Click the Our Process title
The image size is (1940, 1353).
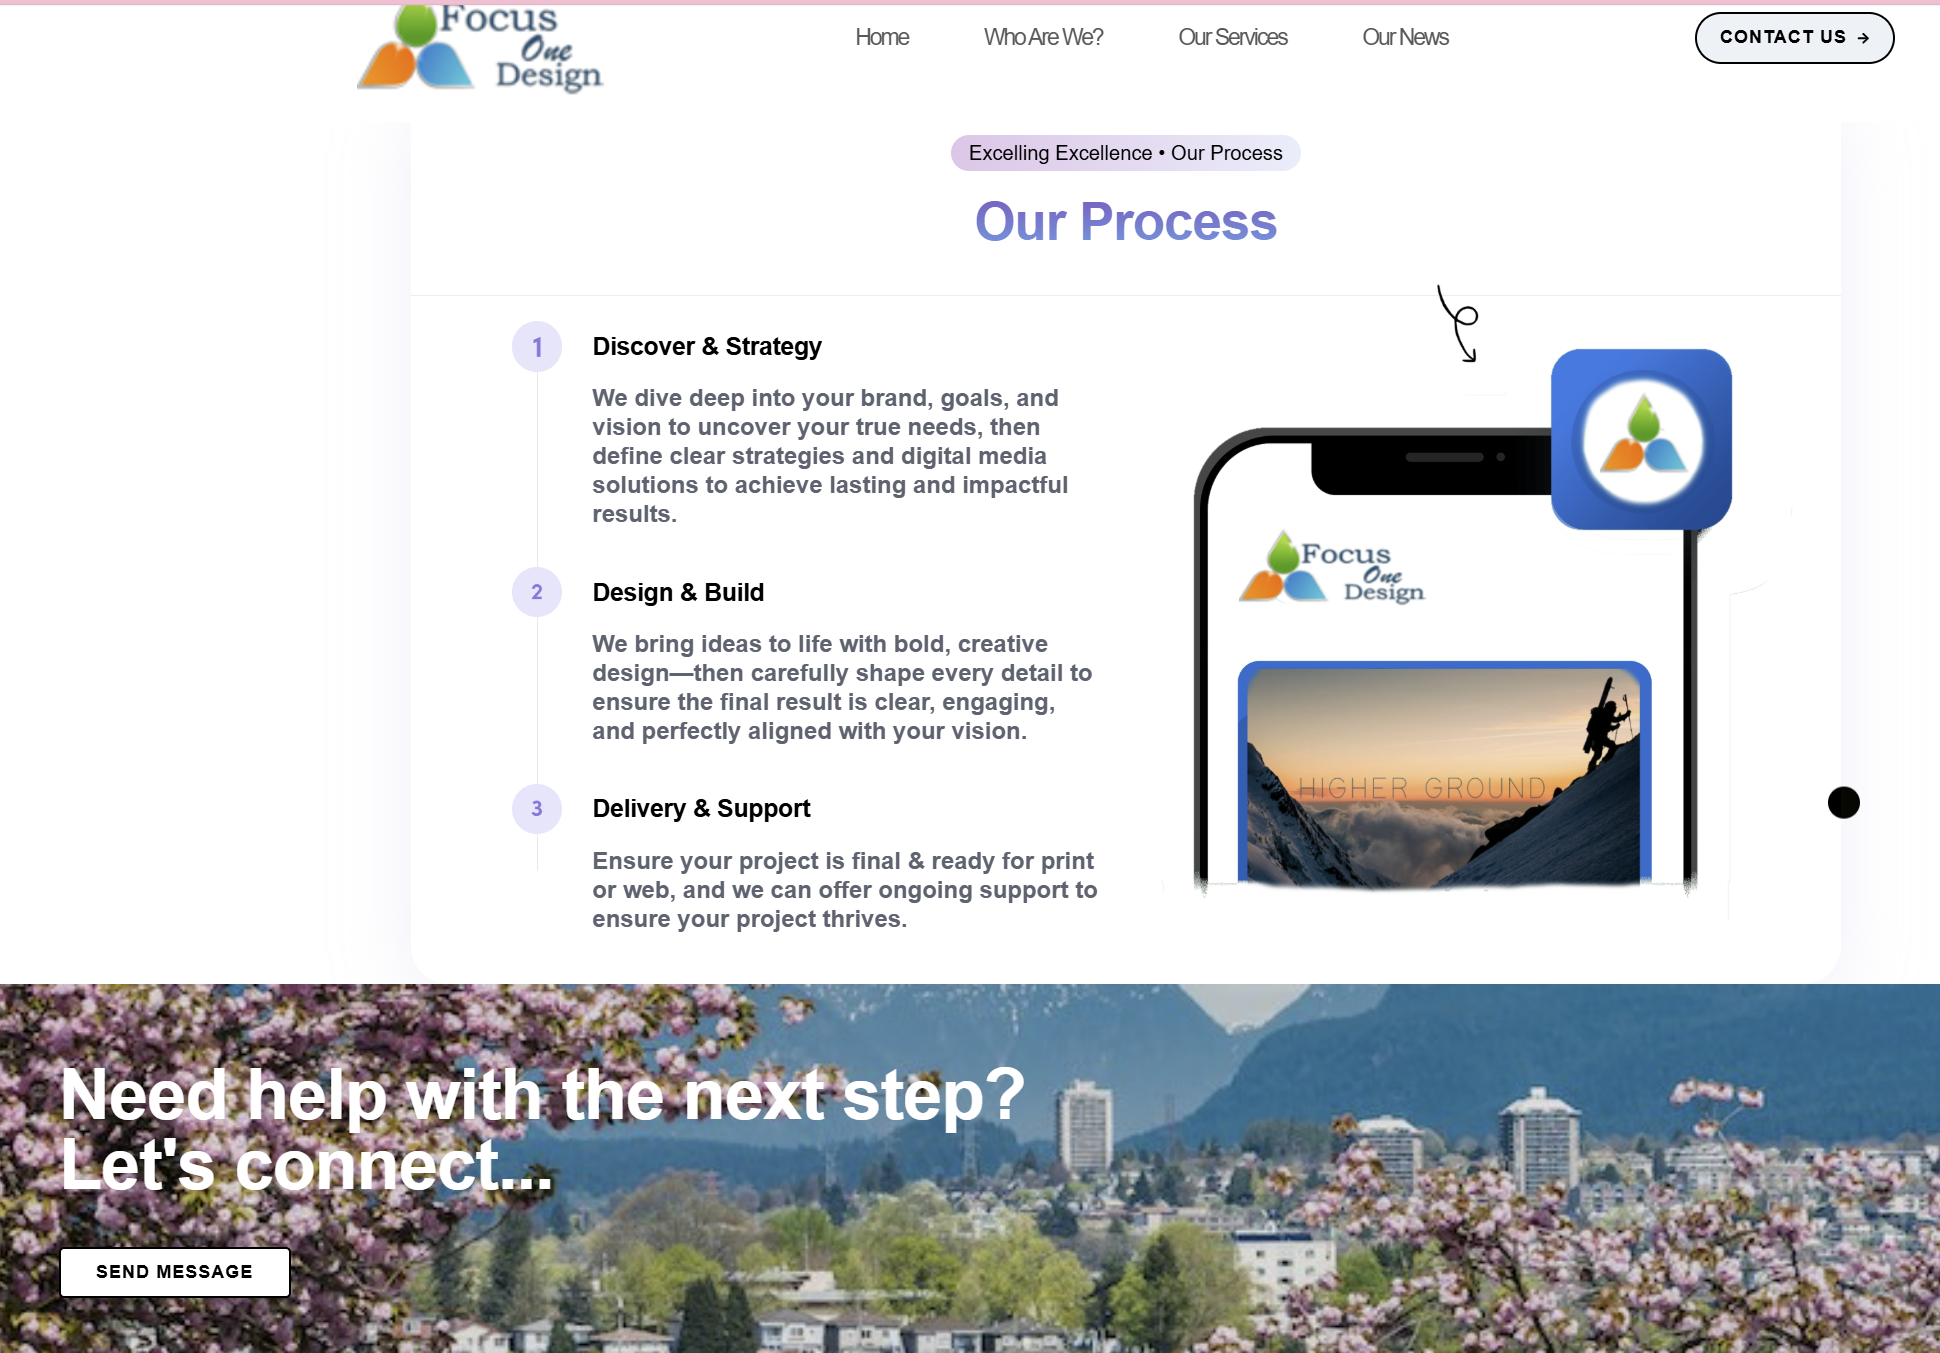(1125, 222)
